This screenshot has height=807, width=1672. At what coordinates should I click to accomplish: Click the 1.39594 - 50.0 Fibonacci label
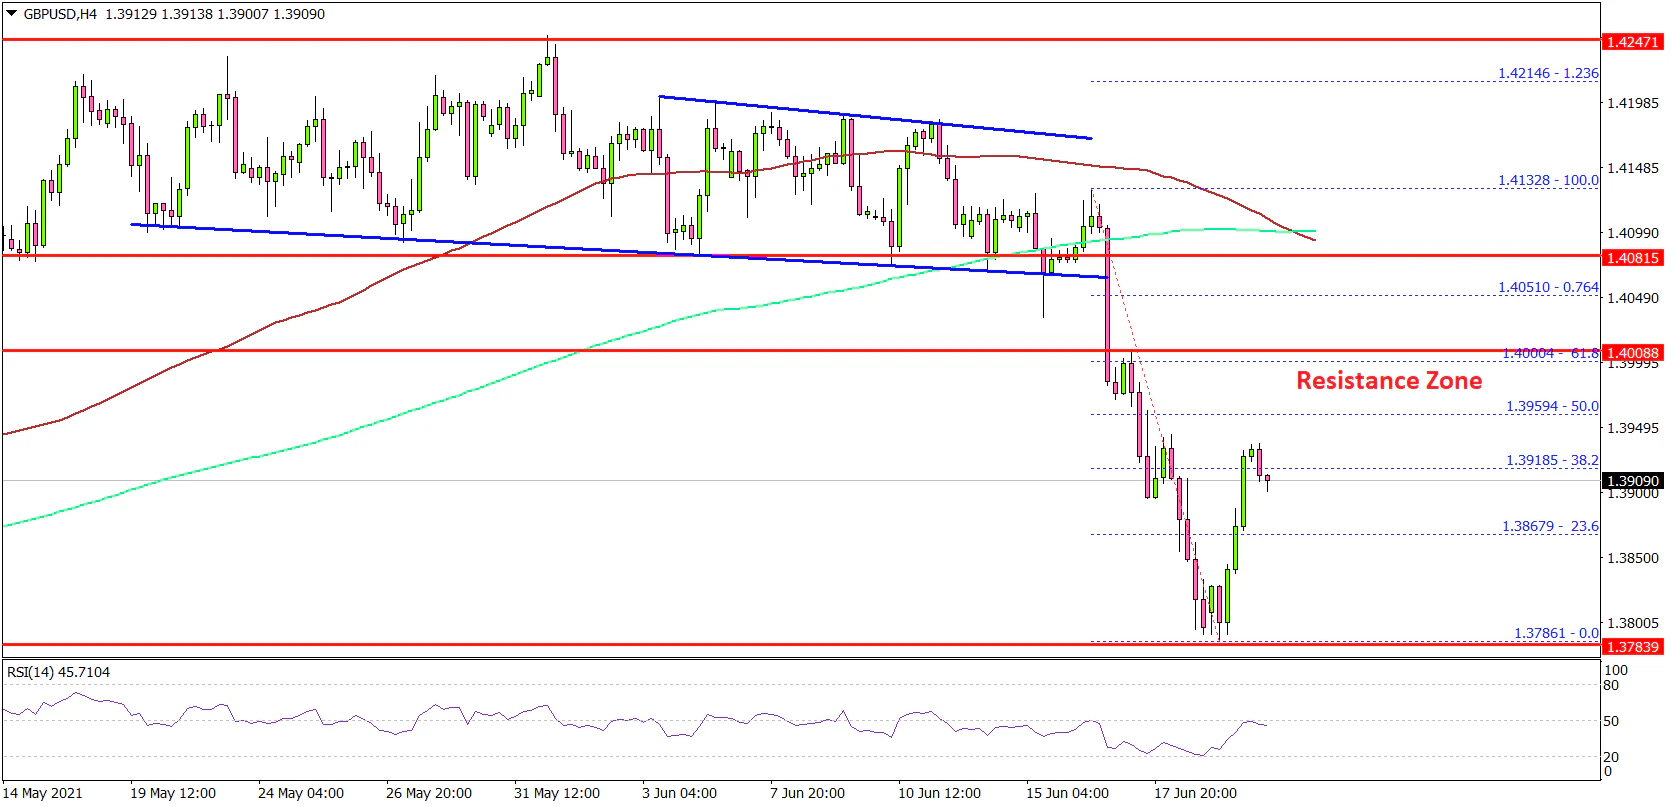point(1551,407)
